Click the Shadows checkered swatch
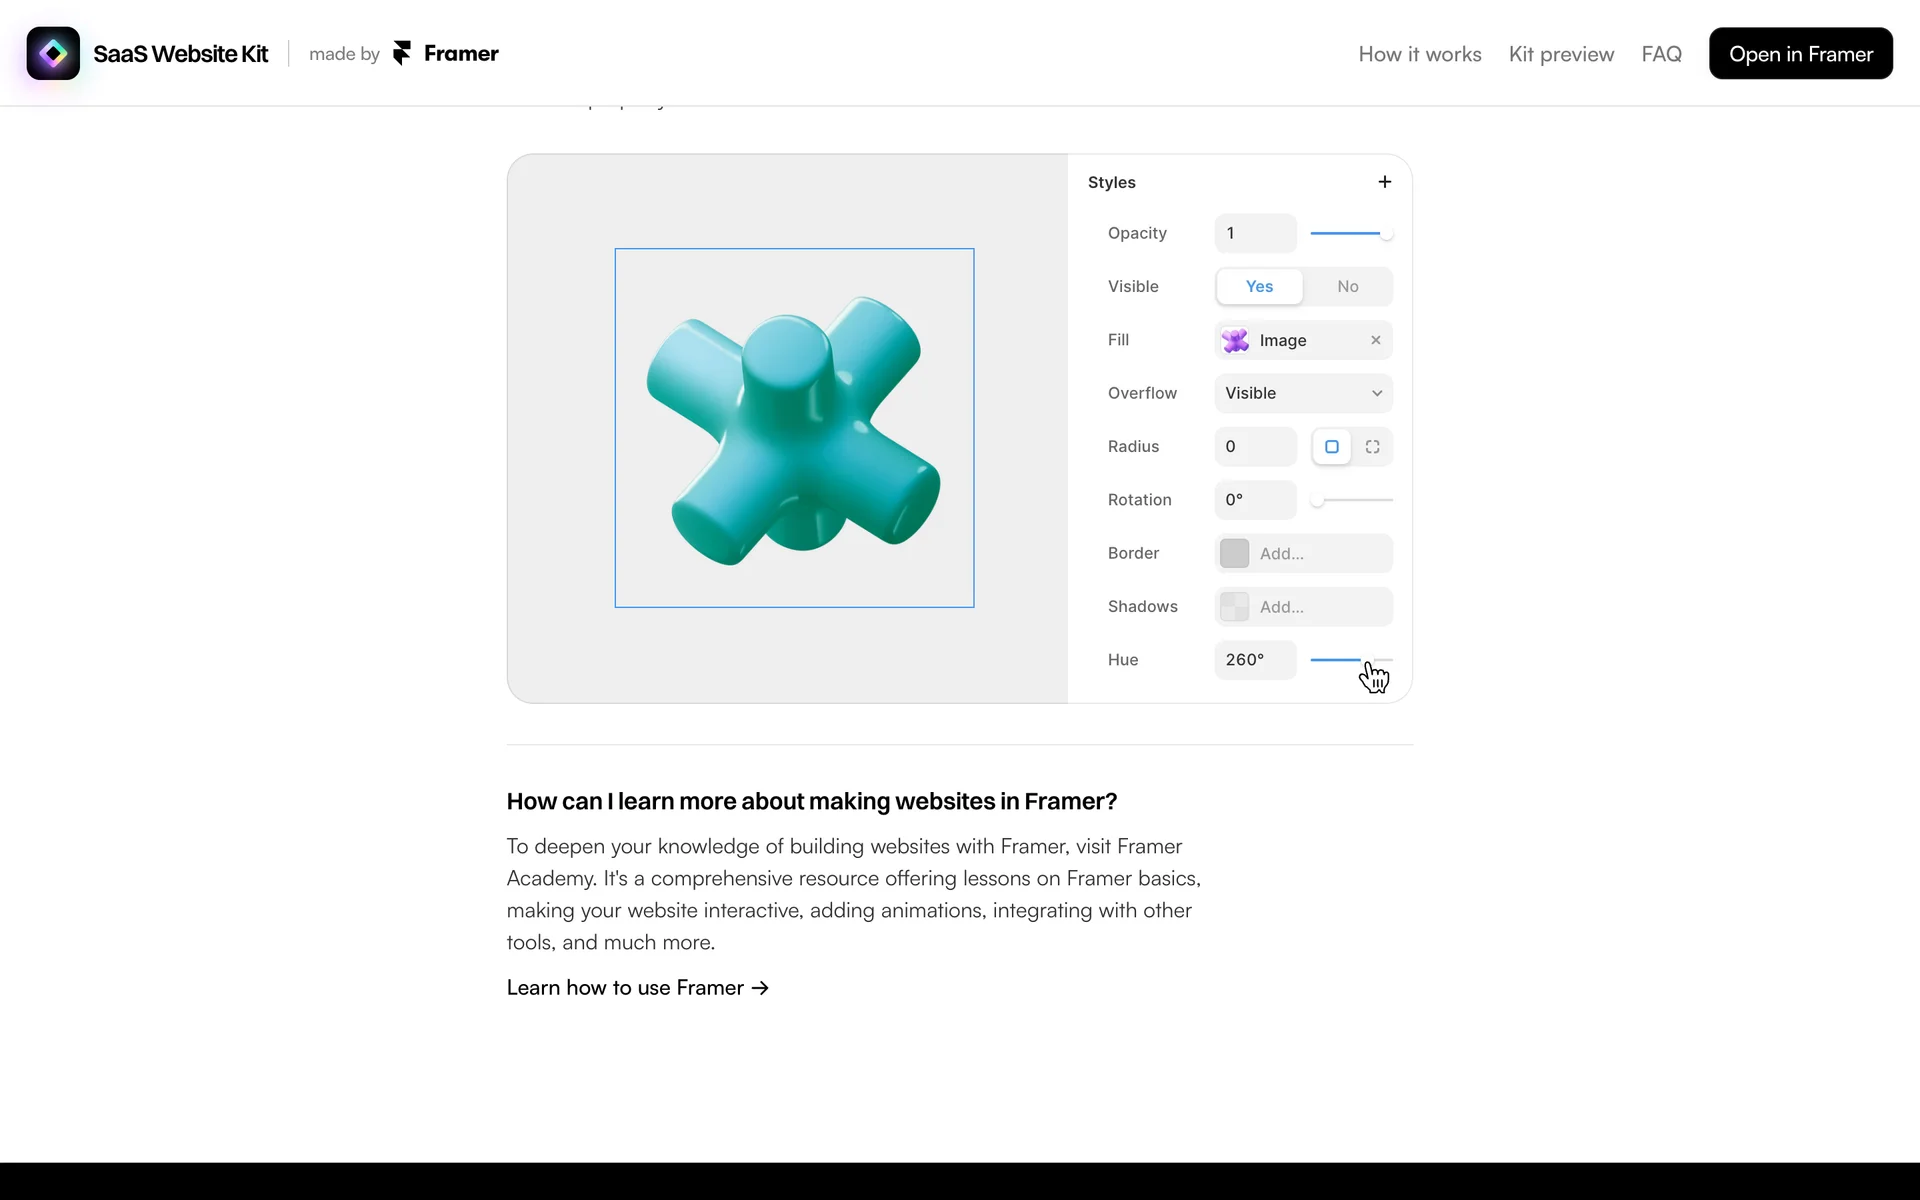Viewport: 1920px width, 1200px height. click(1234, 607)
